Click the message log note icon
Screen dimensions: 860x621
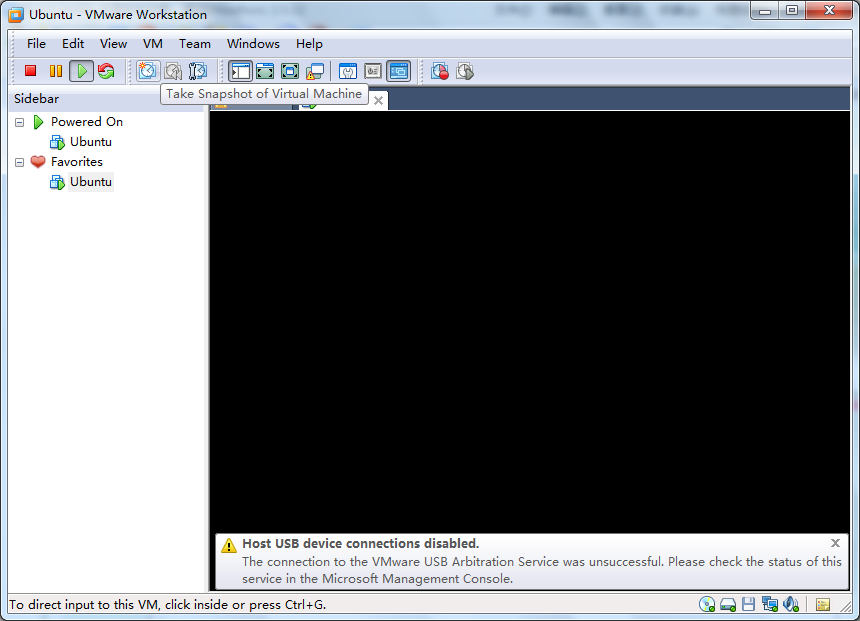[823, 605]
